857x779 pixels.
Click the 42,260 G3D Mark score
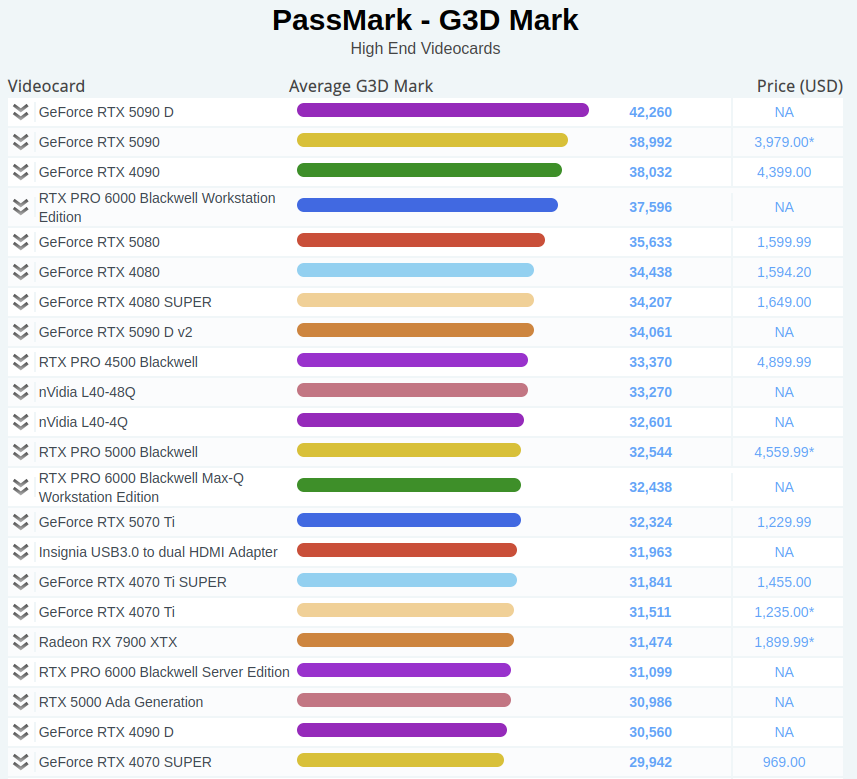click(650, 112)
